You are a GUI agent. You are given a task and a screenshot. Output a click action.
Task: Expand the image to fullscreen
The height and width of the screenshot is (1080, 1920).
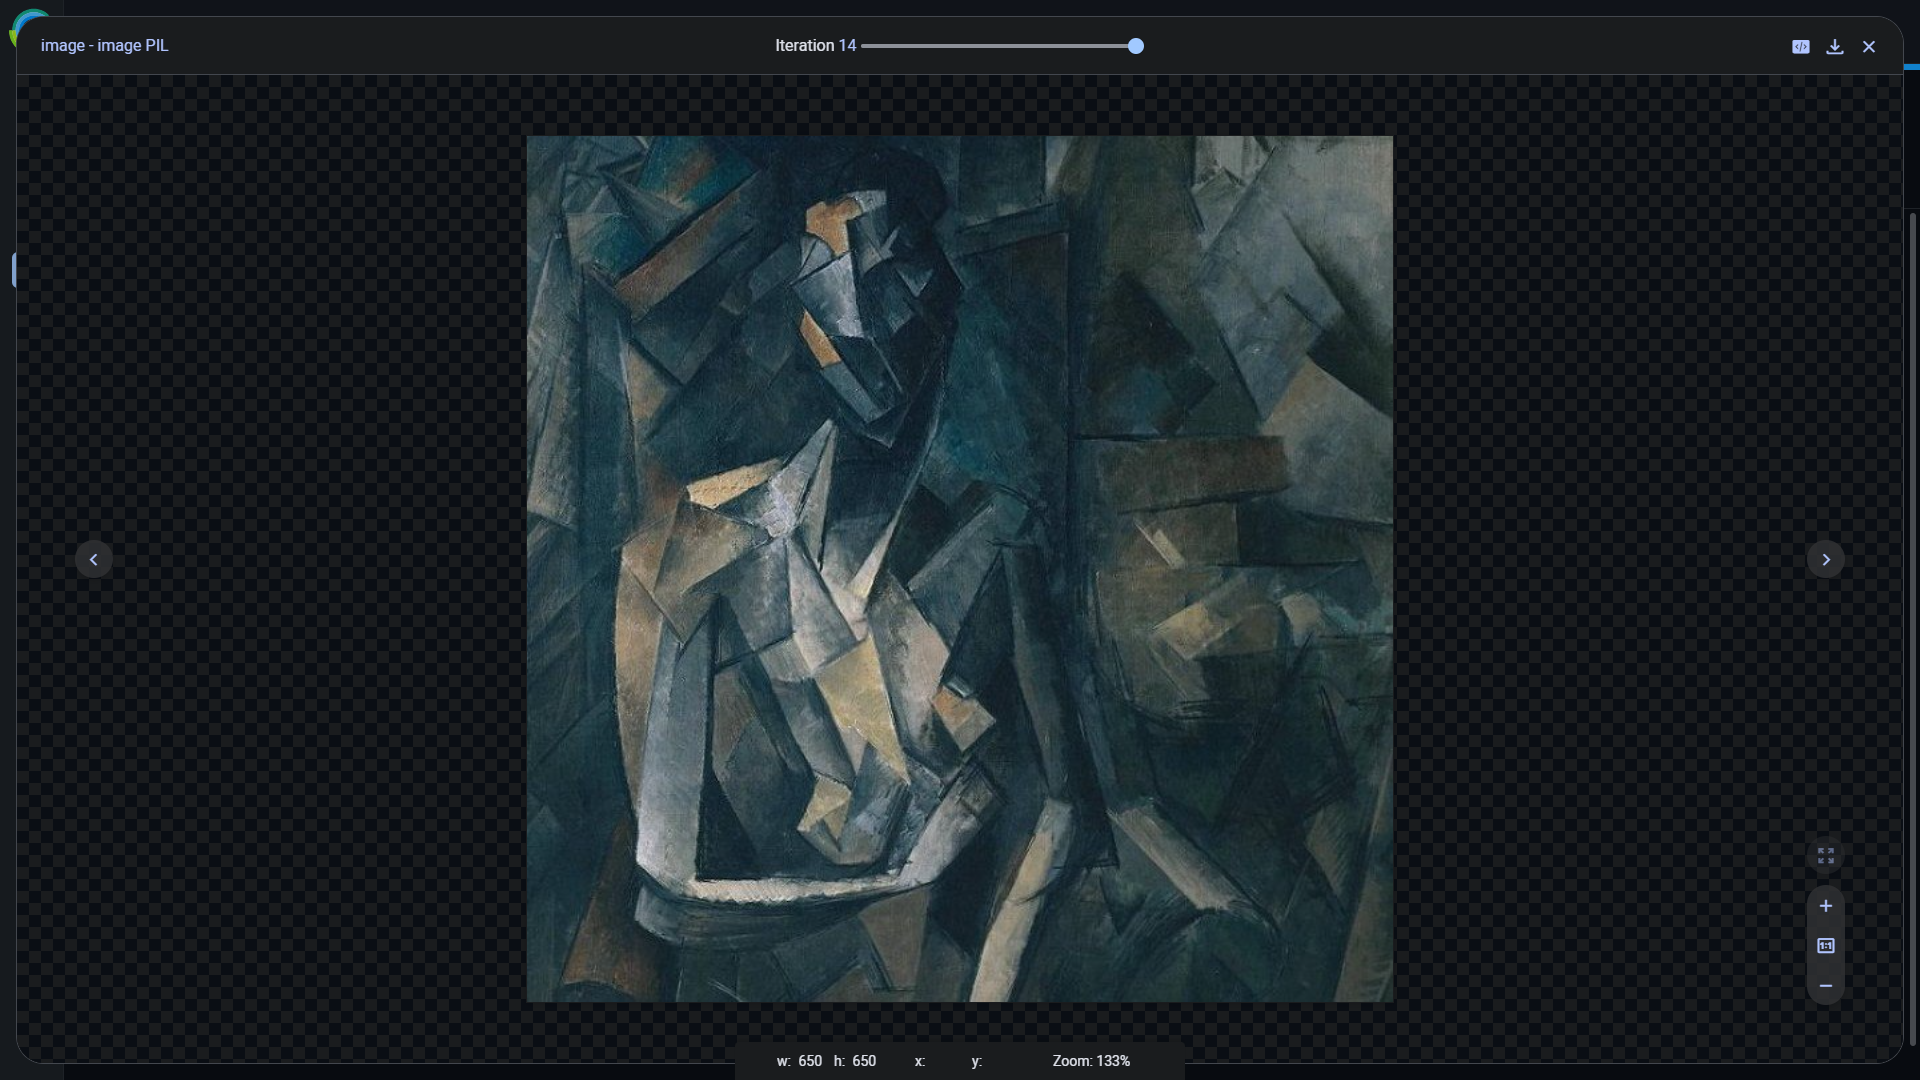pyautogui.click(x=1824, y=855)
